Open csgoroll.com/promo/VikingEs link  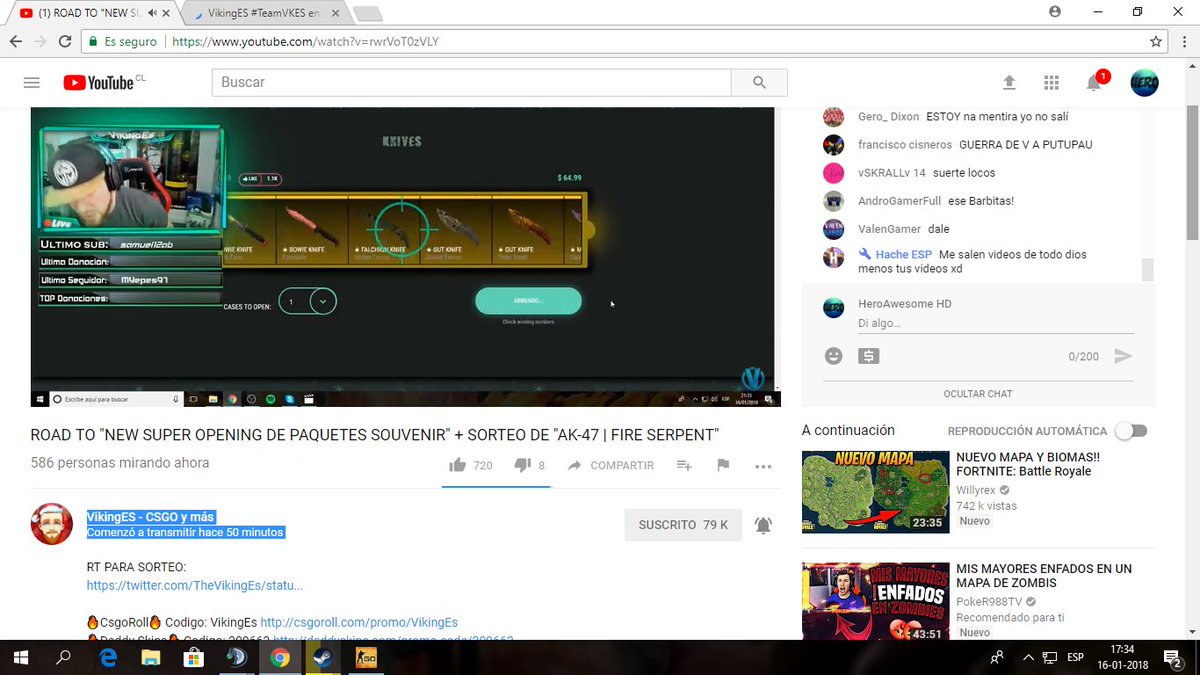pos(359,622)
